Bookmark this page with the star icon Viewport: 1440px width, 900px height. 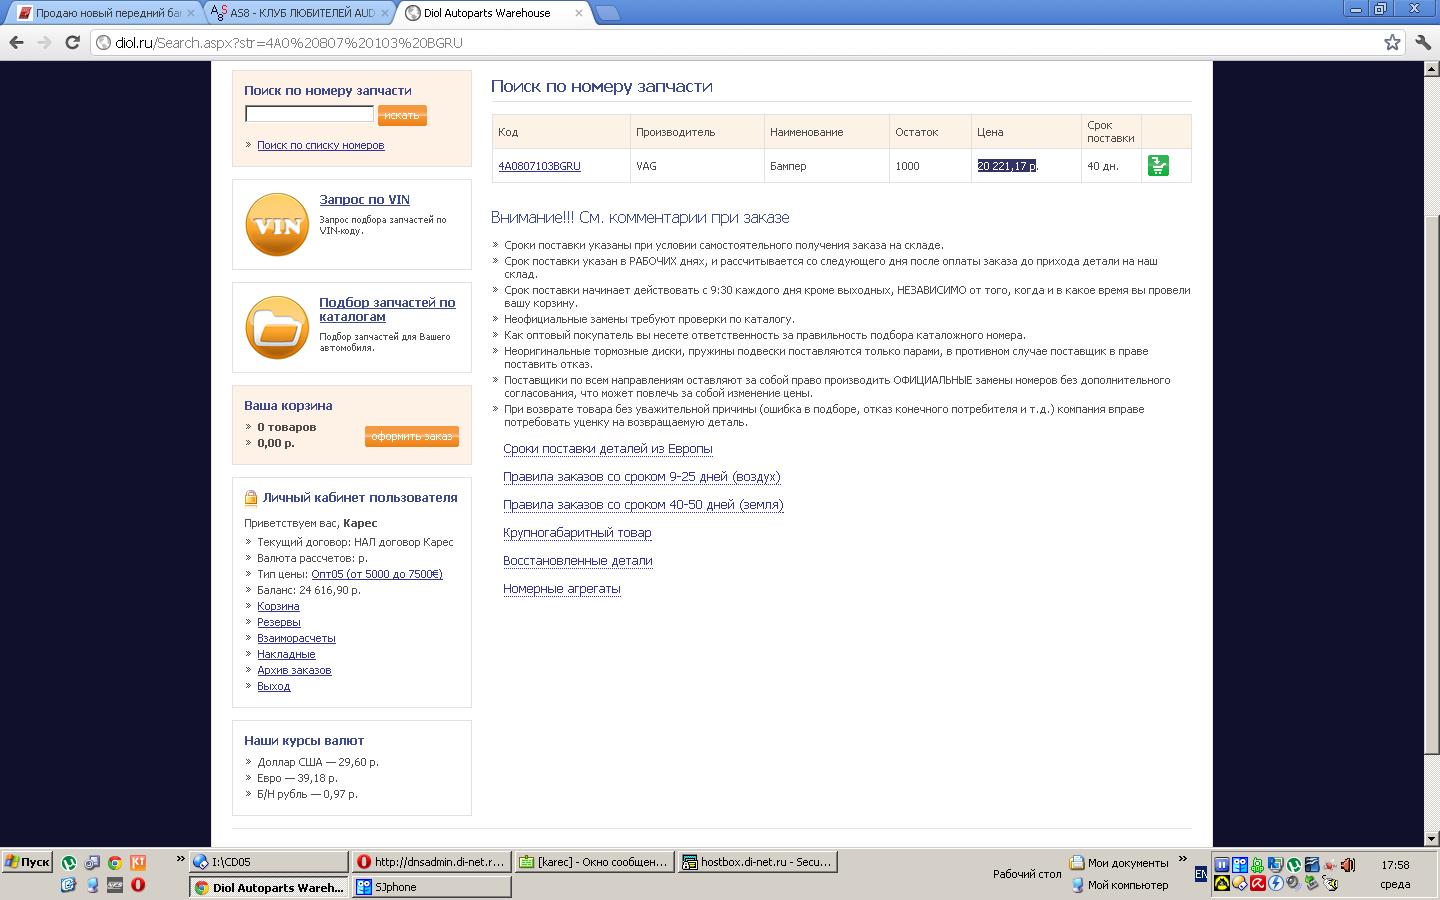click(x=1392, y=42)
